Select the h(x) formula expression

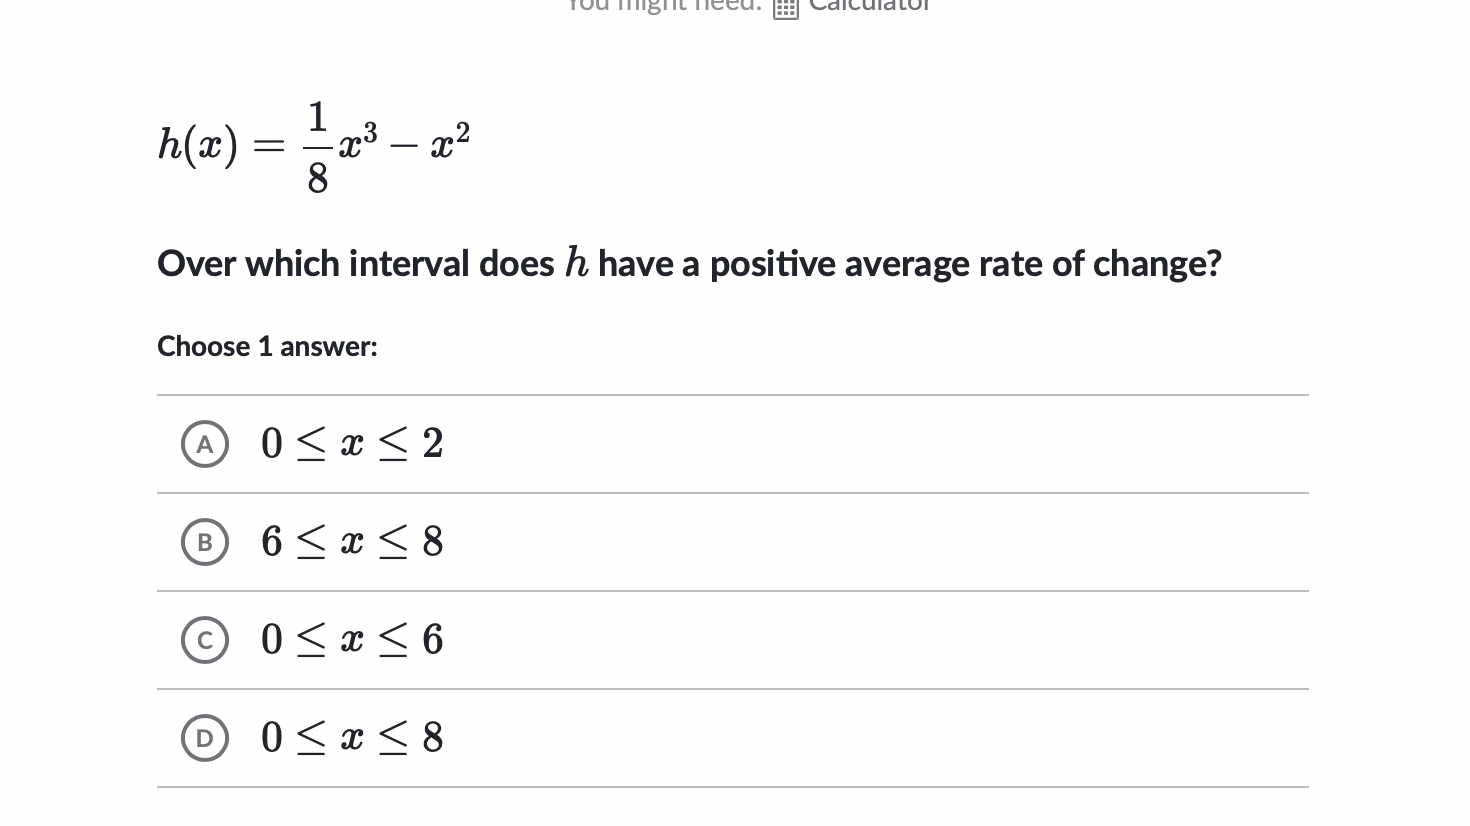click(312, 145)
